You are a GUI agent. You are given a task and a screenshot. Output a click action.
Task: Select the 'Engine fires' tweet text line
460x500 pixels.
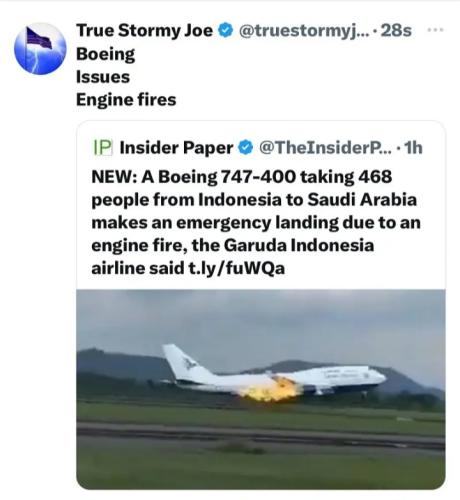pyautogui.click(x=126, y=100)
